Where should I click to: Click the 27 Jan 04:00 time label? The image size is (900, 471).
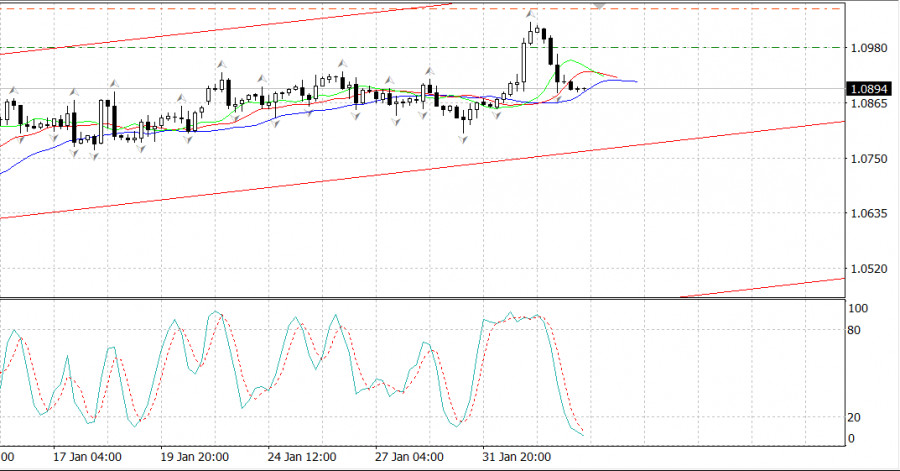point(409,457)
